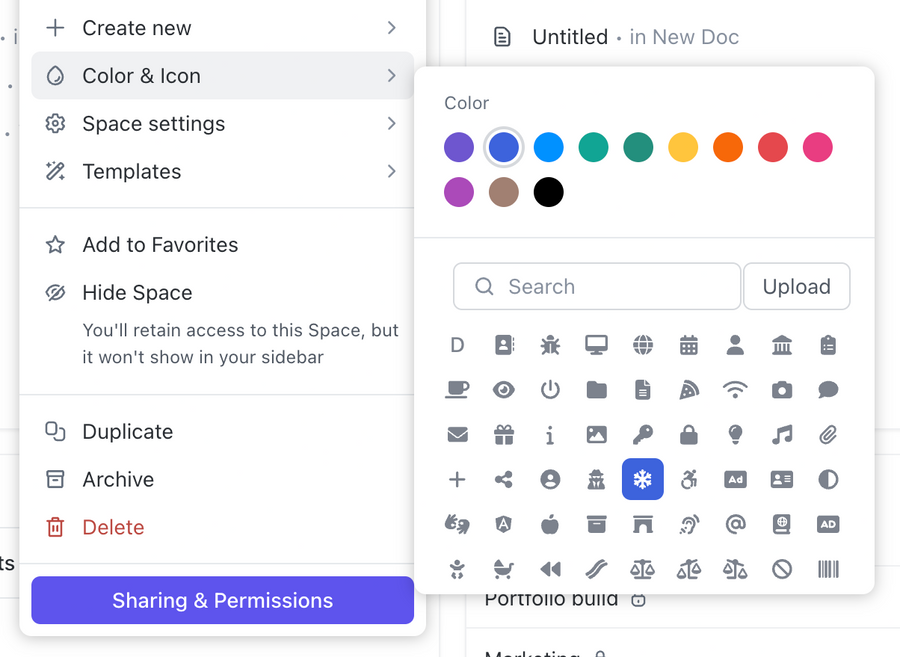Pick the music note icon
Image resolution: width=900 pixels, height=657 pixels.
click(782, 434)
